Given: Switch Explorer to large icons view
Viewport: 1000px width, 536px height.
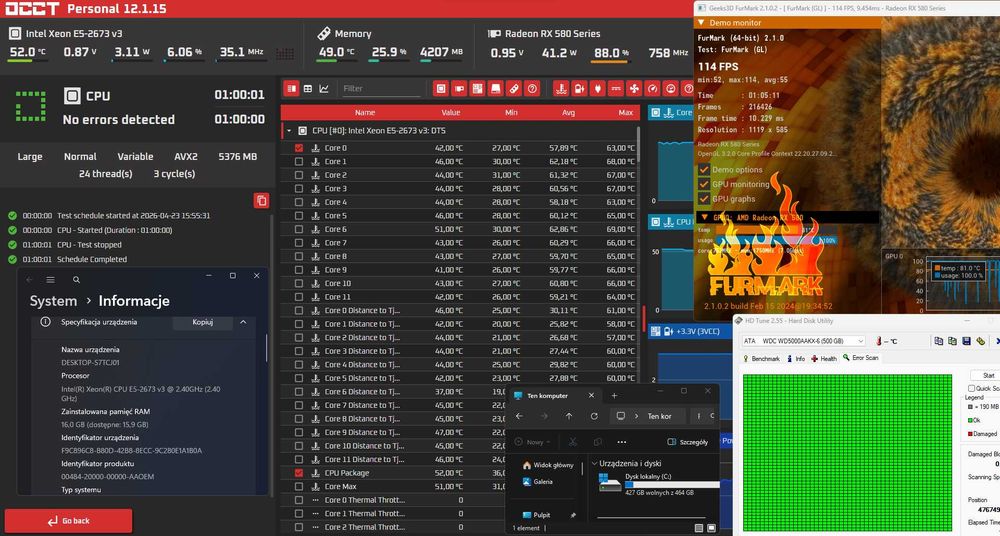Looking at the screenshot, I should (x=711, y=528).
